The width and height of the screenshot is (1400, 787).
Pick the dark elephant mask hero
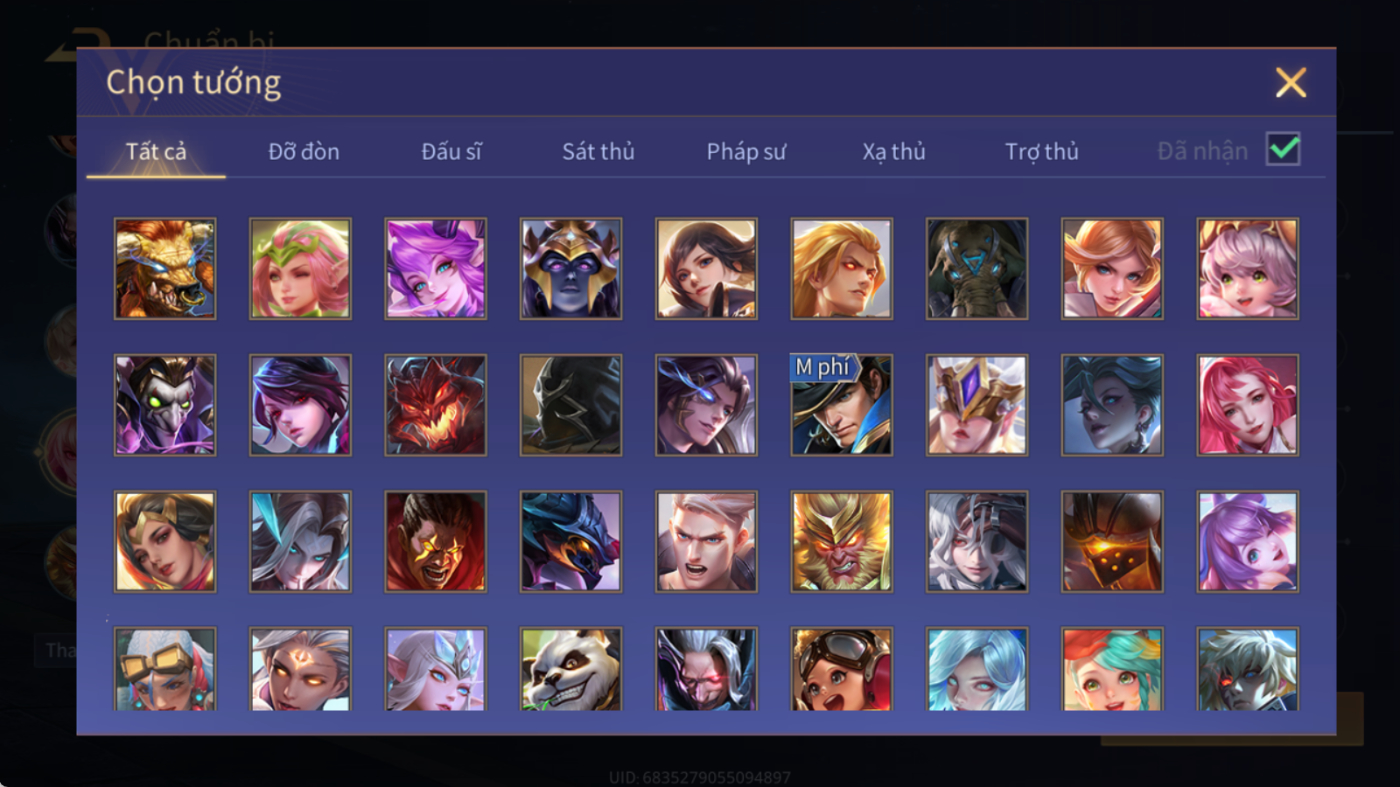click(977, 269)
